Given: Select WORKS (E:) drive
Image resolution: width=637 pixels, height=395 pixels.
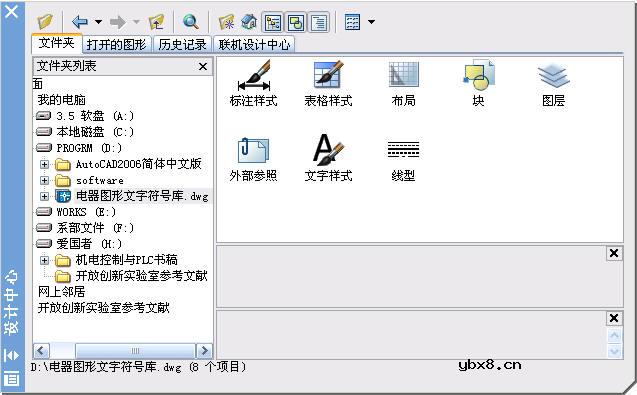Looking at the screenshot, I should (76, 212).
